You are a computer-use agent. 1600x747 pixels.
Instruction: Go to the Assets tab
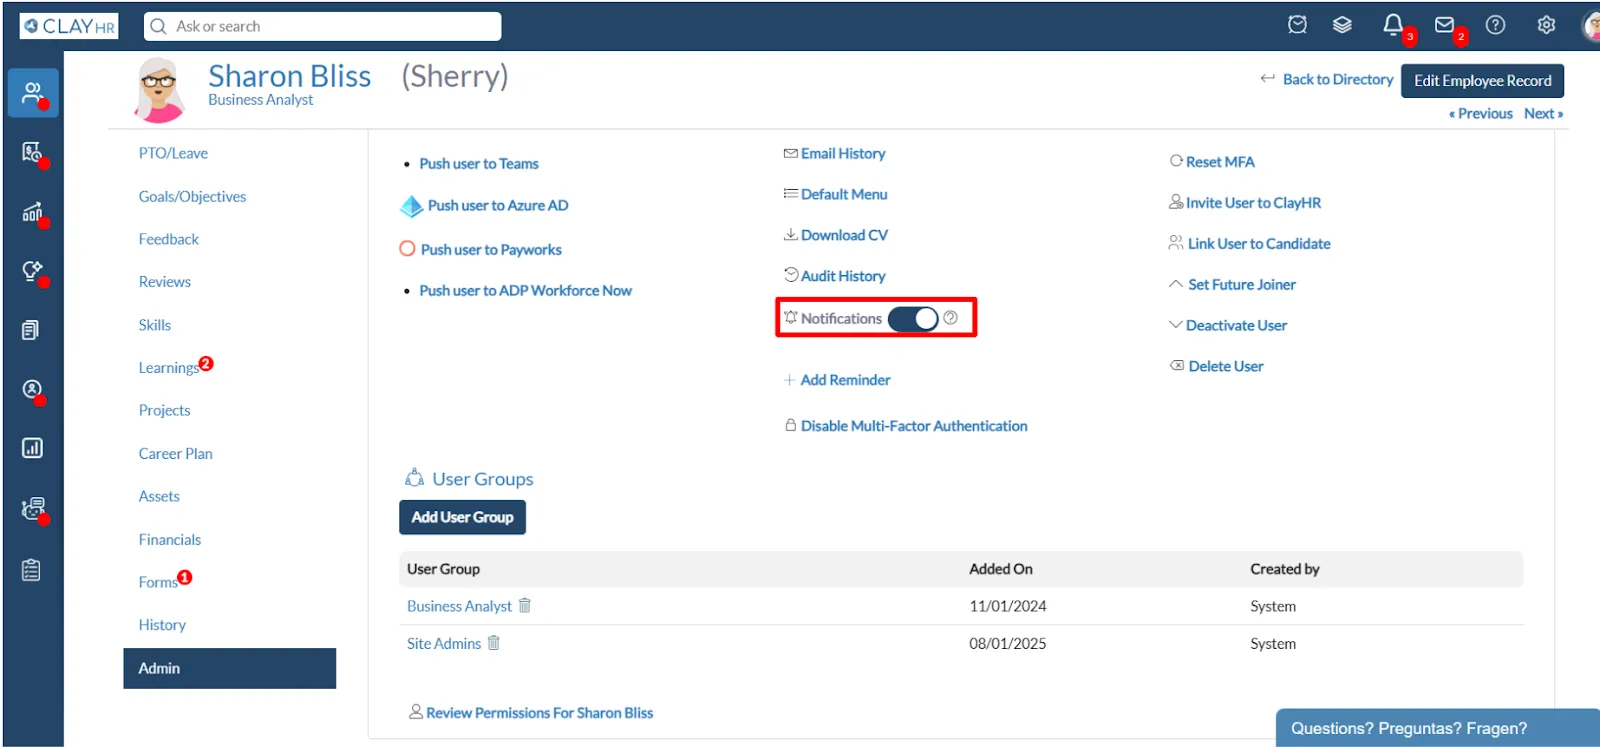click(x=159, y=496)
